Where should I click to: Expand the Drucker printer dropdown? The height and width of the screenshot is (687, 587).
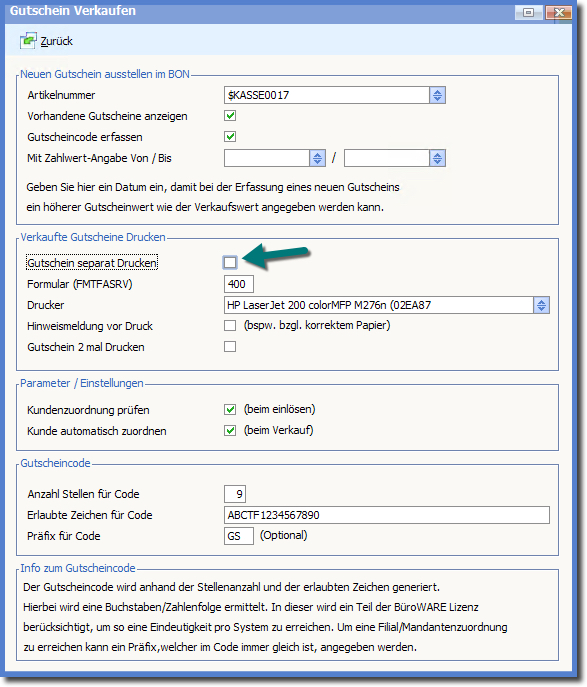click(541, 305)
